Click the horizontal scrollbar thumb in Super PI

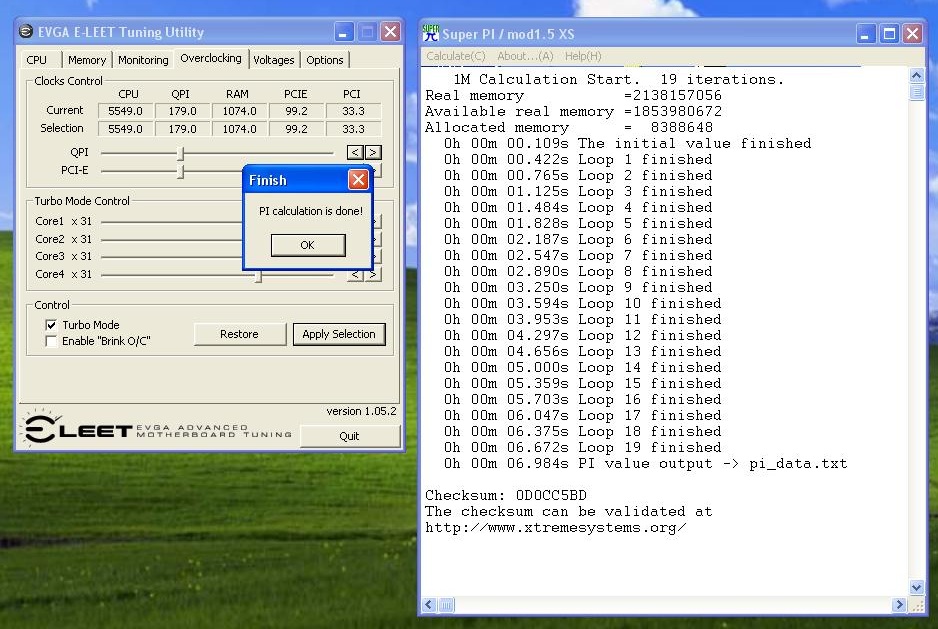446,604
